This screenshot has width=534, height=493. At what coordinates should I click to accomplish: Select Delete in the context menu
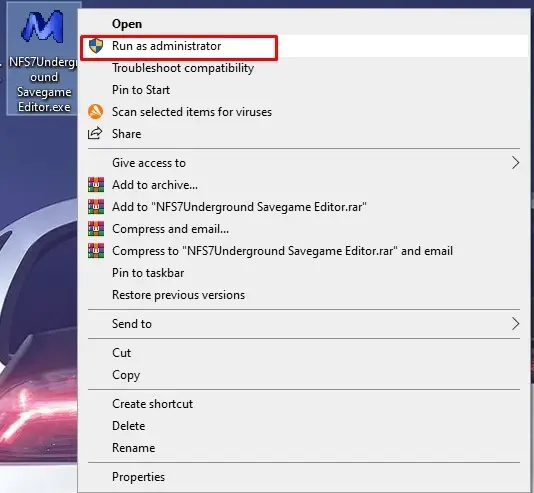pos(303,426)
